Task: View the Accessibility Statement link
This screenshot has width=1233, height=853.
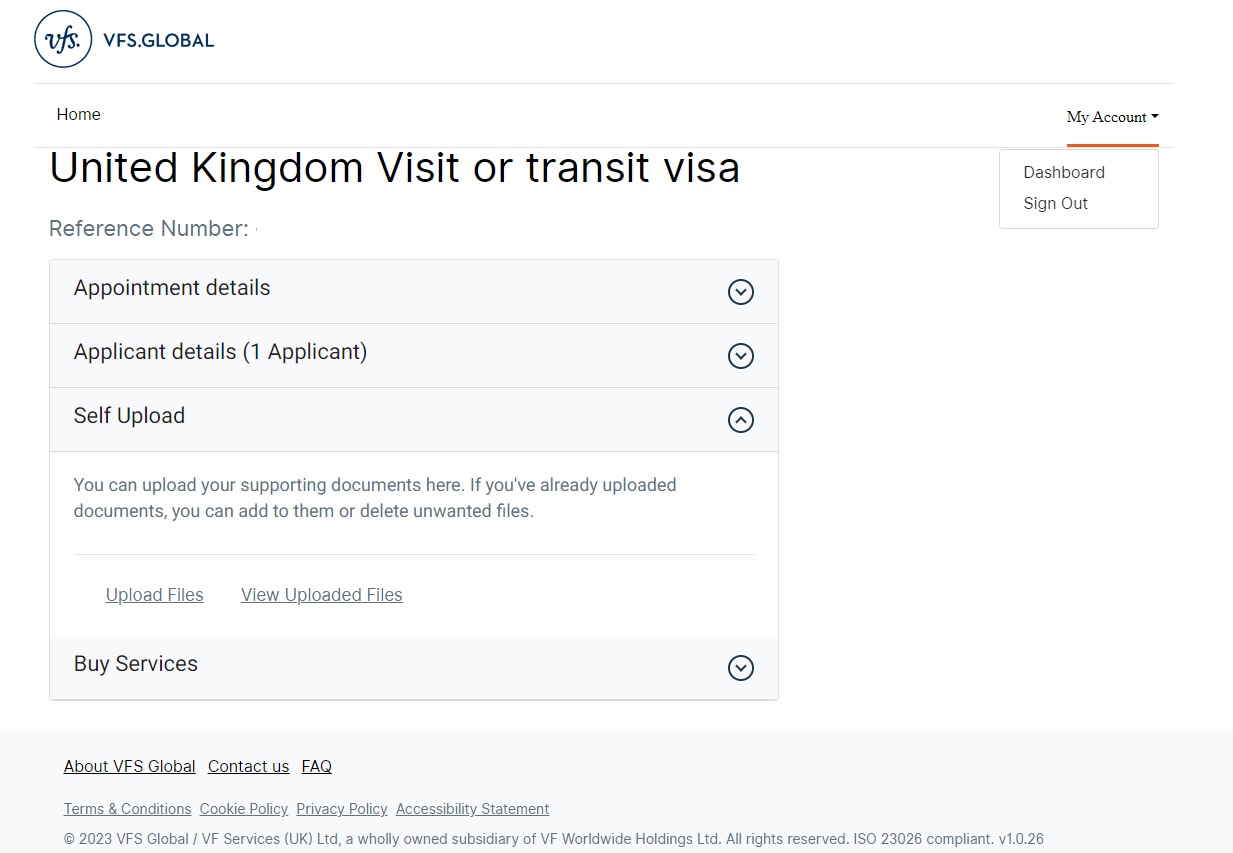Action: pos(472,809)
